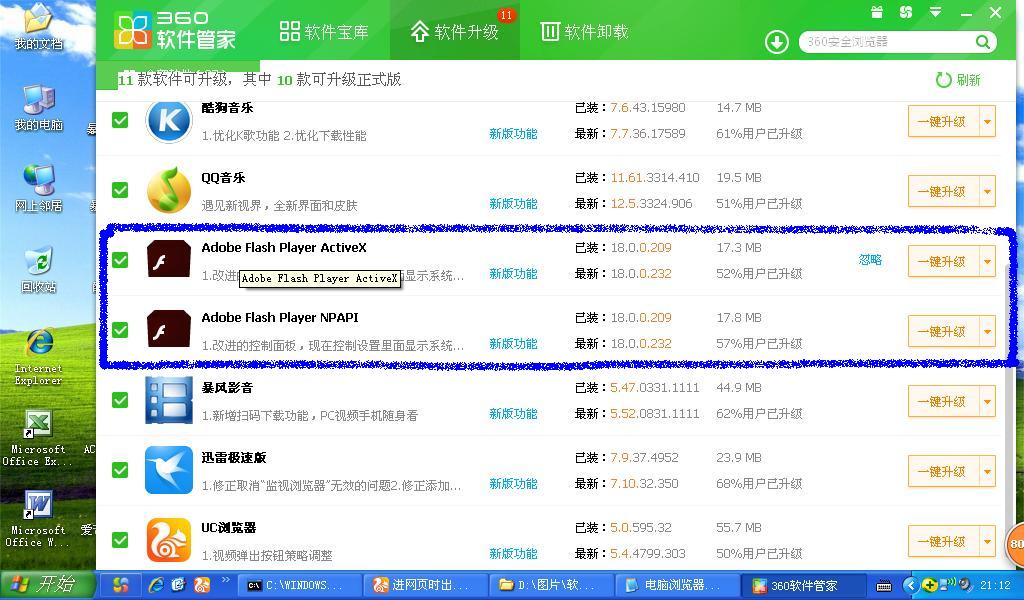The width and height of the screenshot is (1024, 600).
Task: Uncheck the 迅雷极速版 checkbox
Action: (120, 469)
